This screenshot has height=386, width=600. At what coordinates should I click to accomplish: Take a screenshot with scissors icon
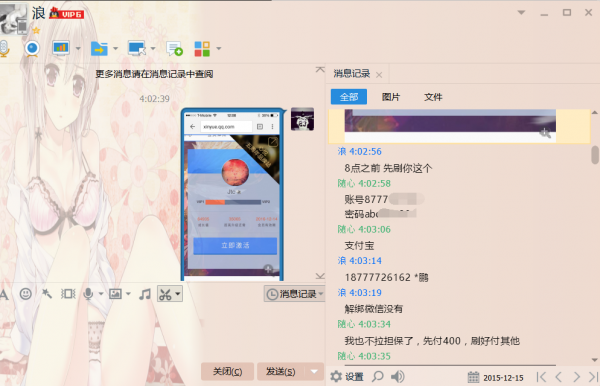pyautogui.click(x=165, y=294)
